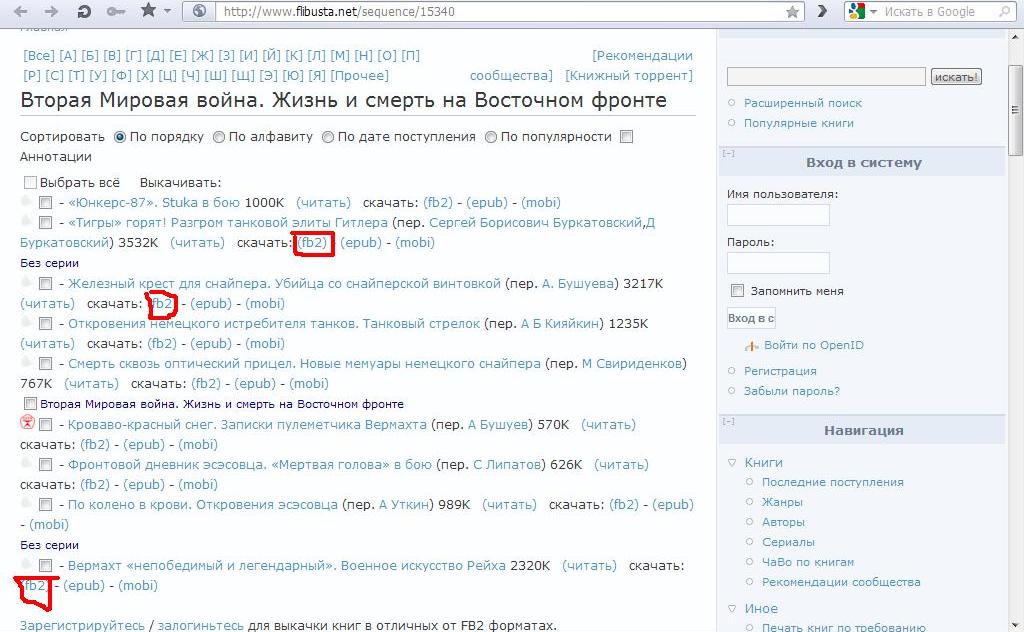The height and width of the screenshot is (632, 1024).
Task: Select the По порядку sort radio button
Action: [120, 137]
